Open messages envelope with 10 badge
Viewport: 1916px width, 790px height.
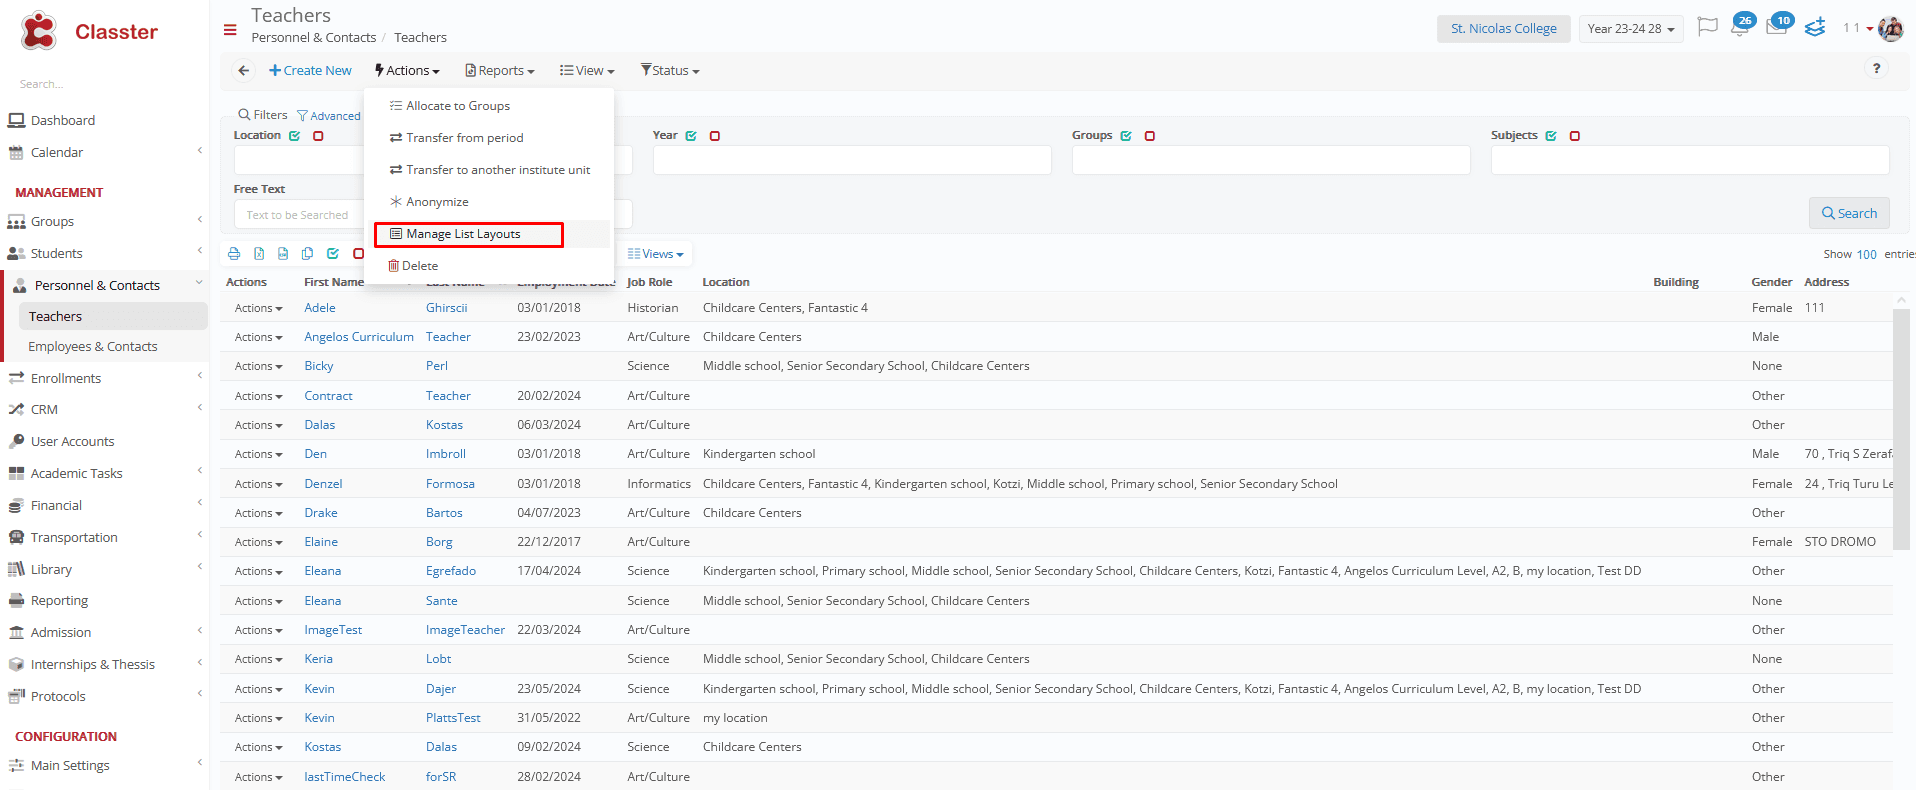1778,26
